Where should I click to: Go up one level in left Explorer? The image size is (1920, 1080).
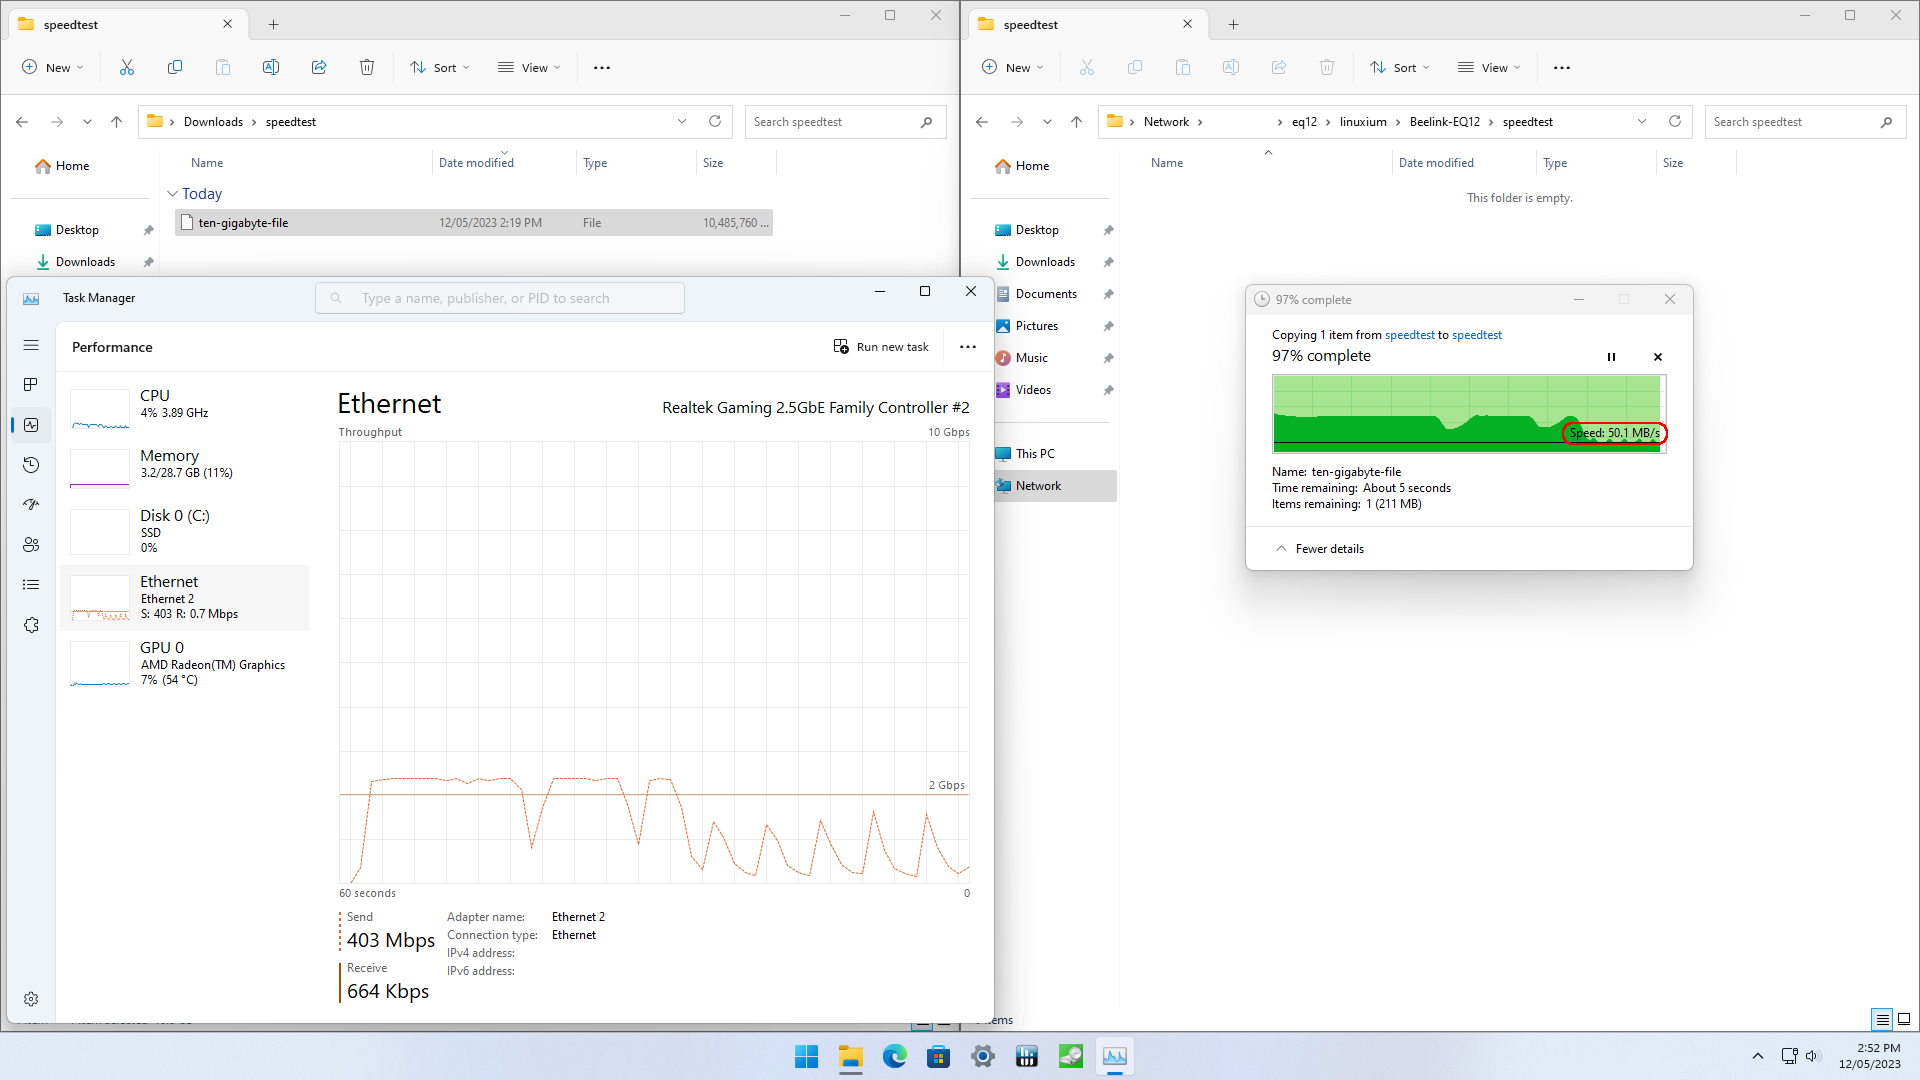pyautogui.click(x=116, y=122)
